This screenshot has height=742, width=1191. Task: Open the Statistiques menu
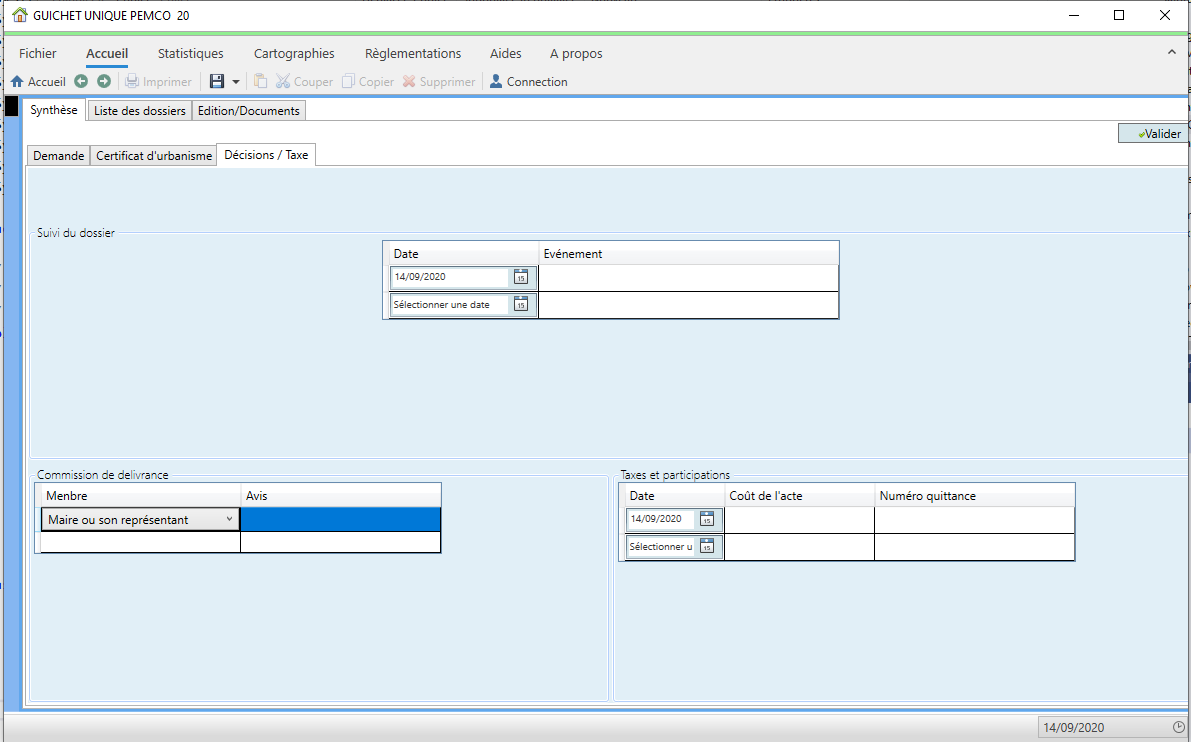pos(191,53)
